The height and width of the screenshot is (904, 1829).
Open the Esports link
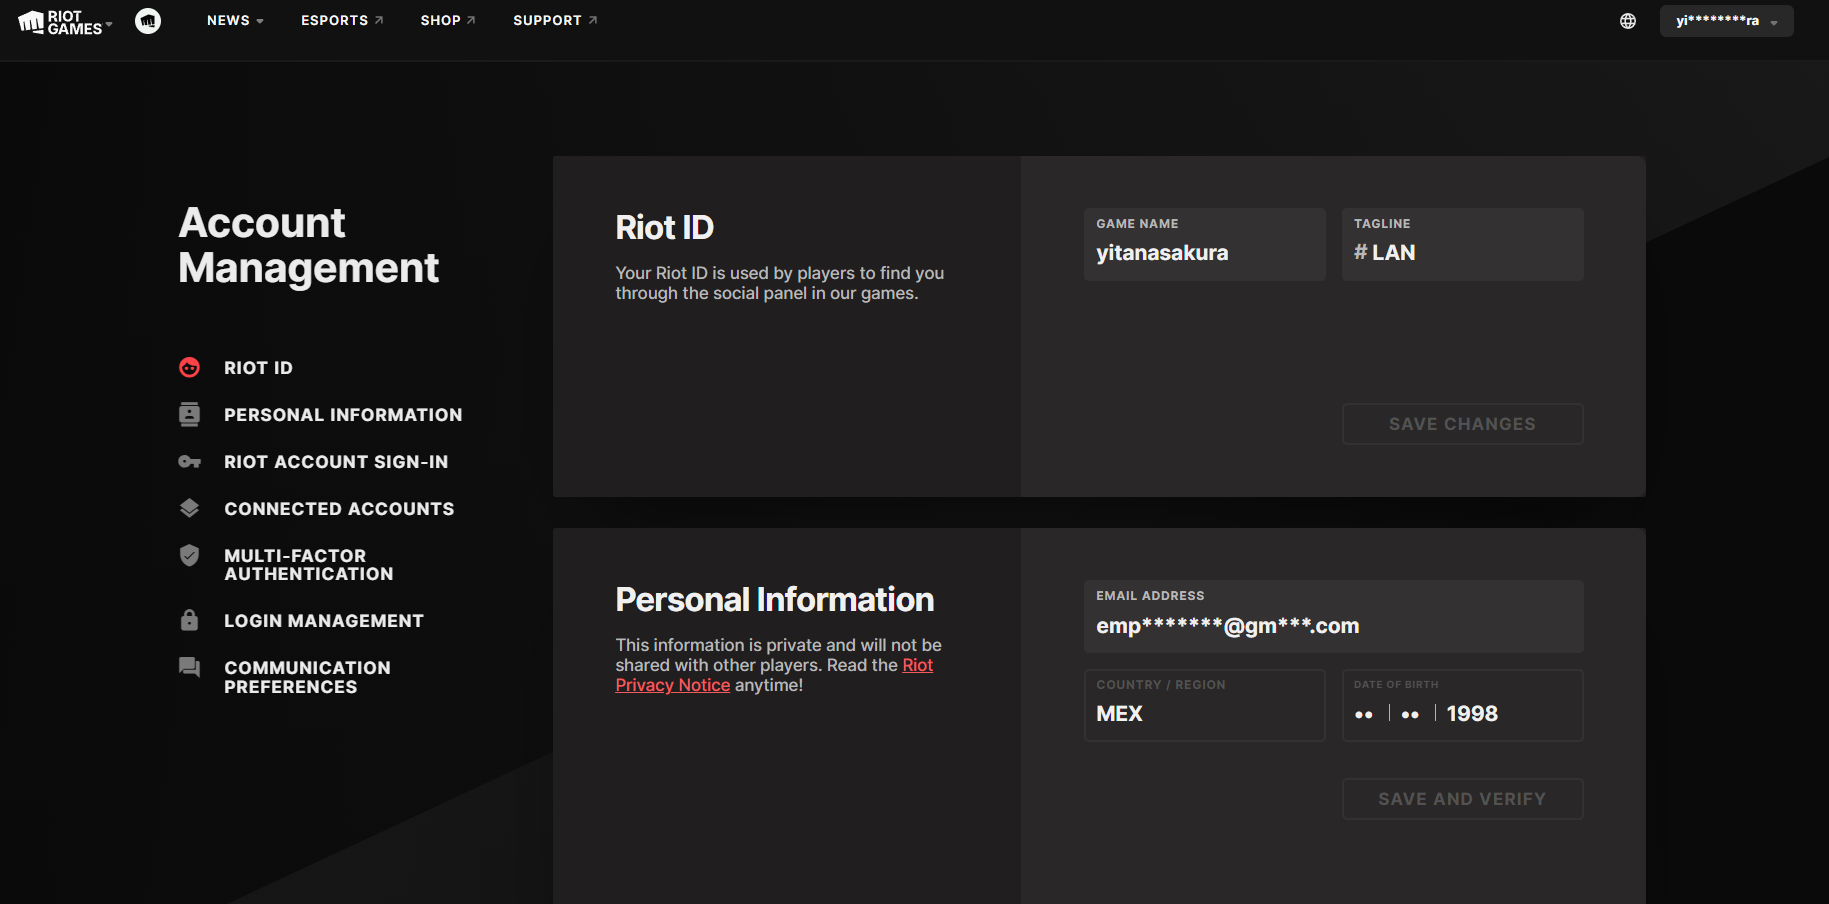click(342, 21)
